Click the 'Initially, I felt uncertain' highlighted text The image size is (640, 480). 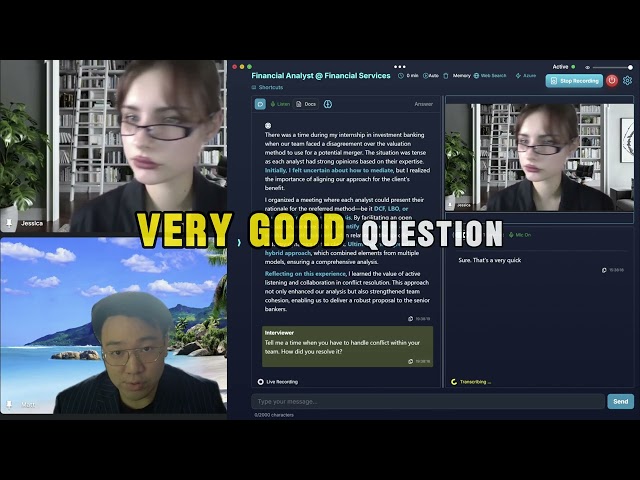pyautogui.click(x=329, y=171)
